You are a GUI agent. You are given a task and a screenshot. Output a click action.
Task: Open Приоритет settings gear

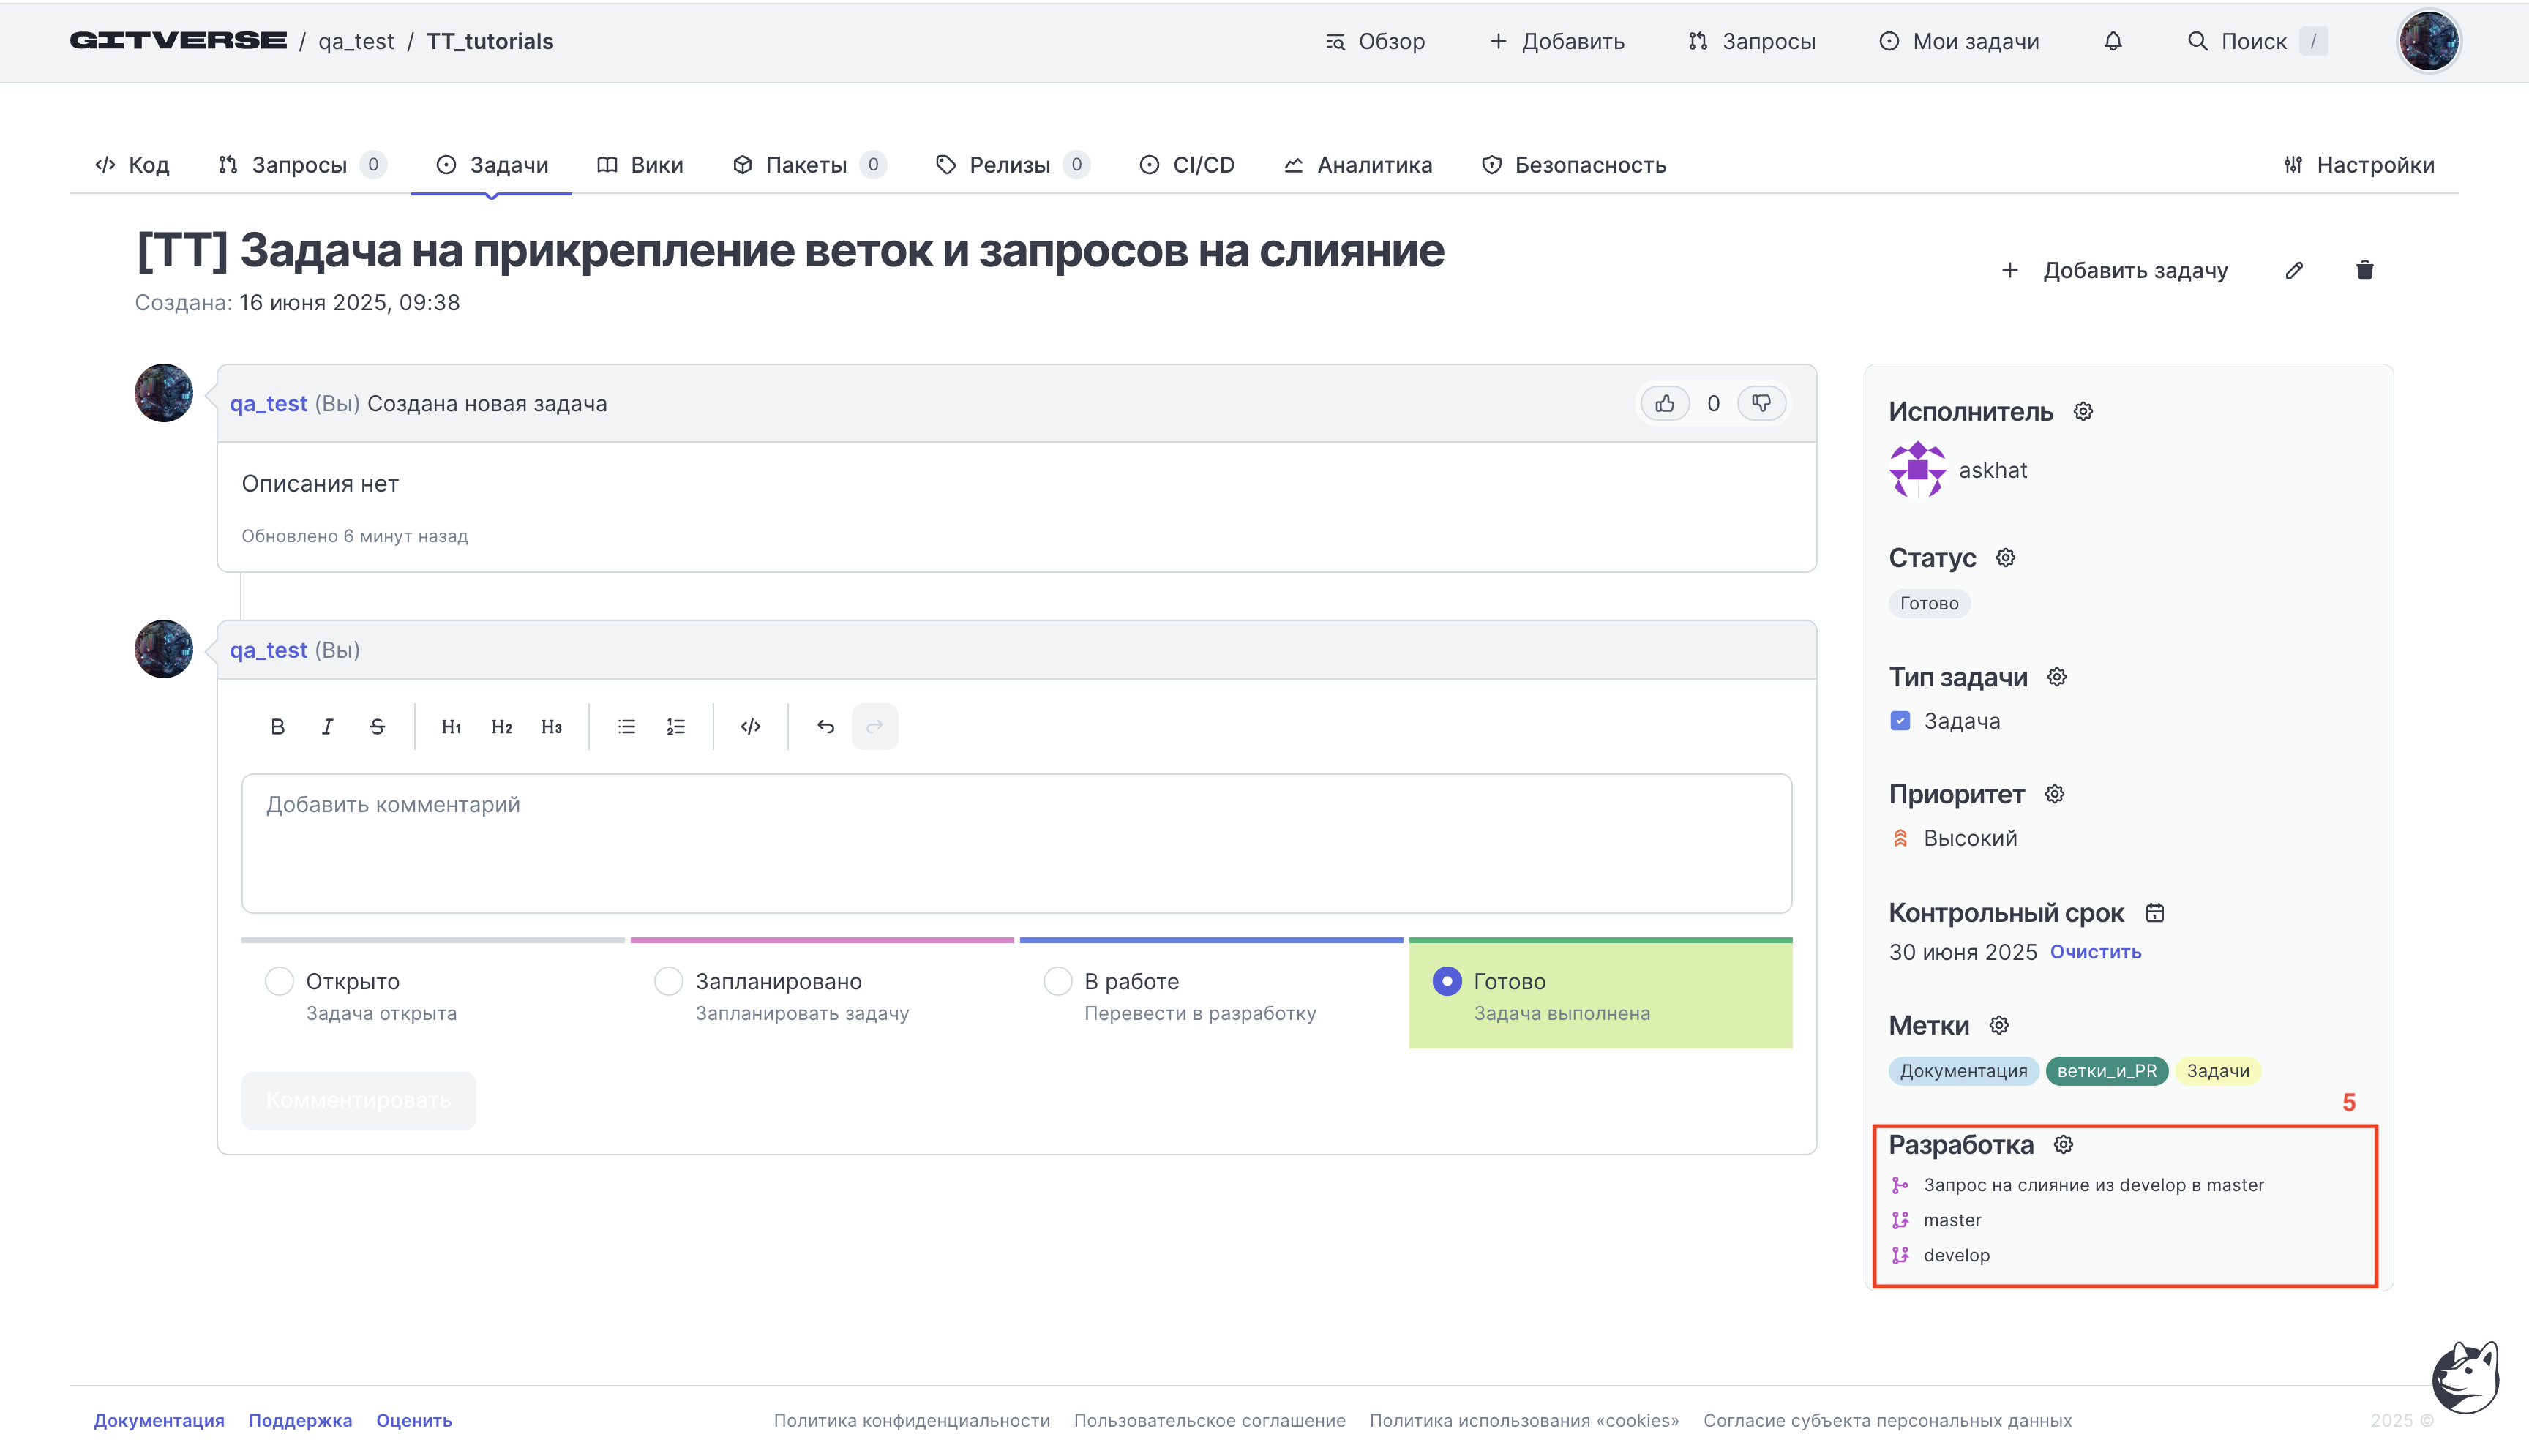2054,795
